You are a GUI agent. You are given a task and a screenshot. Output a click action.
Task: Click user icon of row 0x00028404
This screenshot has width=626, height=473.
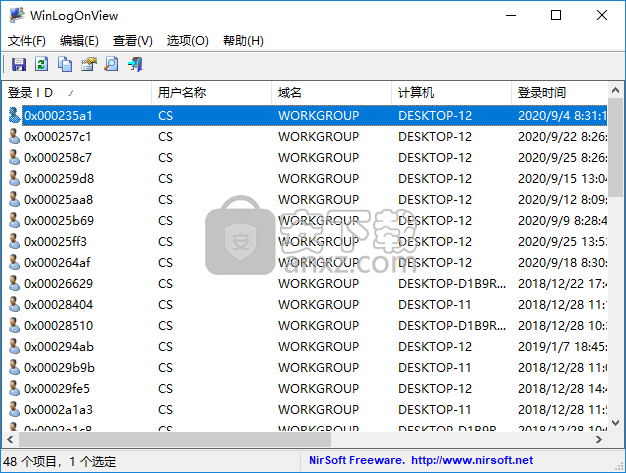14,305
